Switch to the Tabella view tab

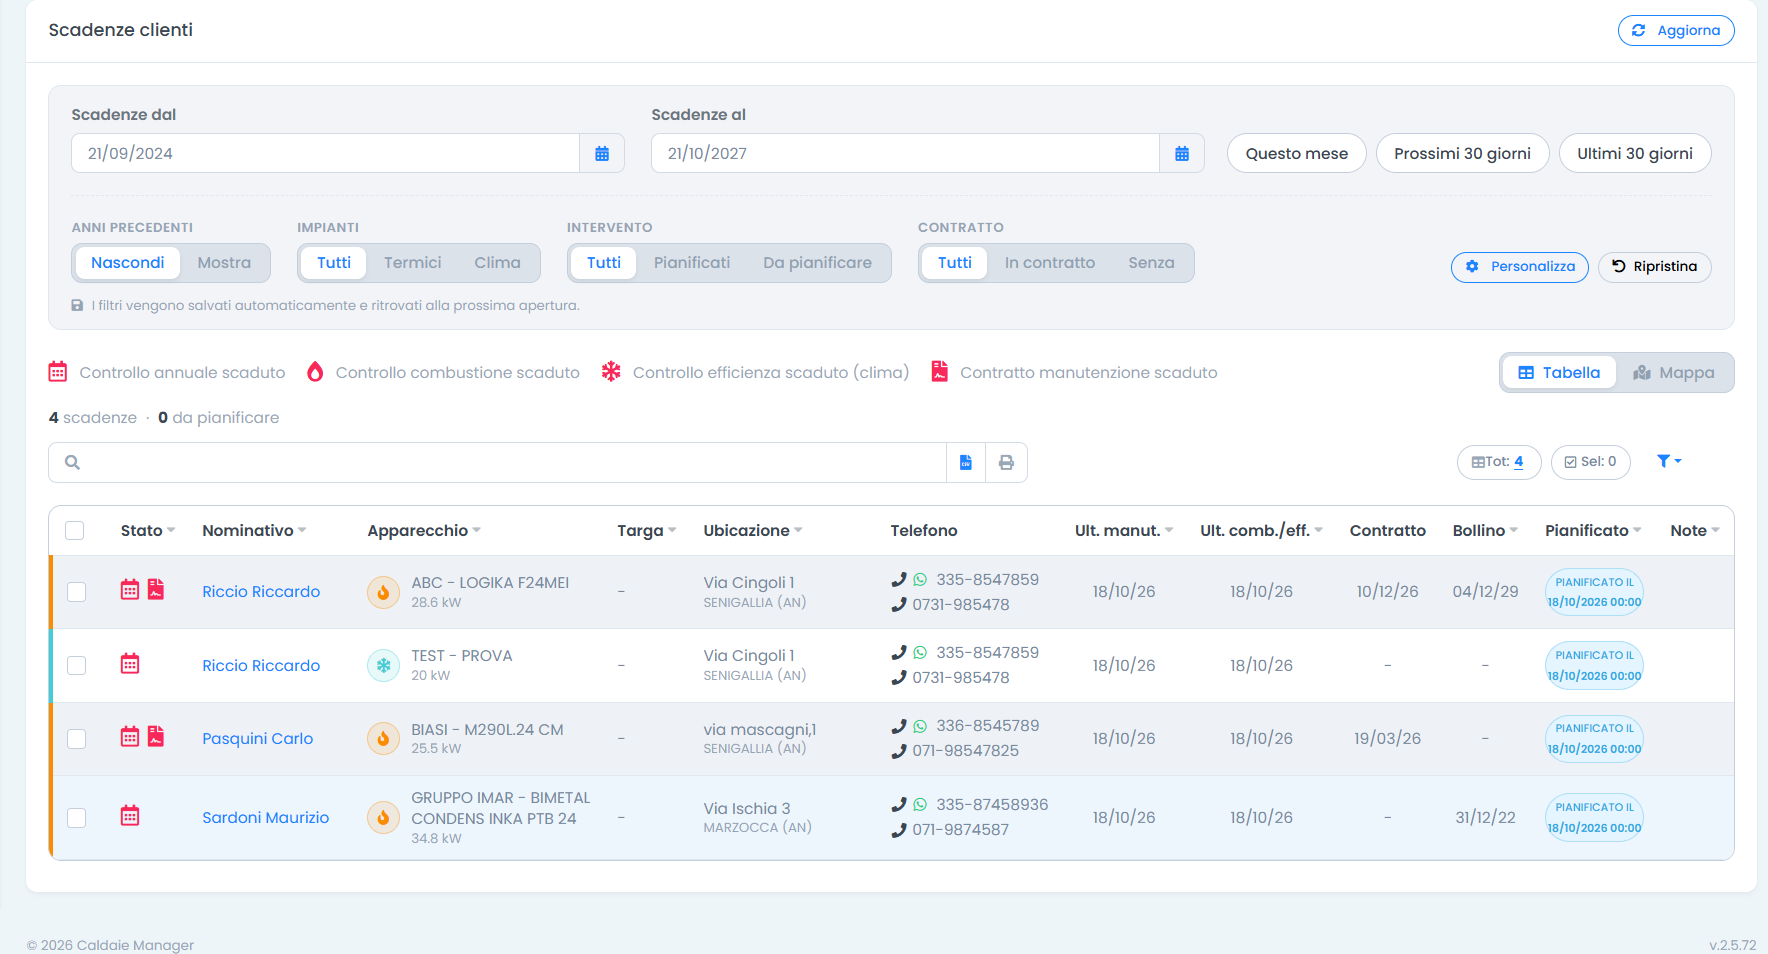pyautogui.click(x=1559, y=373)
